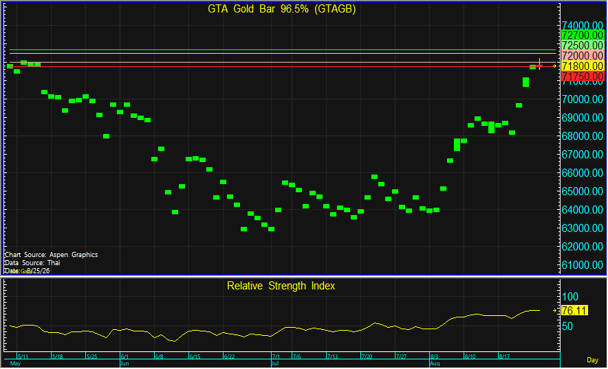Click the RSI value 76.11 label
608x369 pixels.
click(574, 310)
